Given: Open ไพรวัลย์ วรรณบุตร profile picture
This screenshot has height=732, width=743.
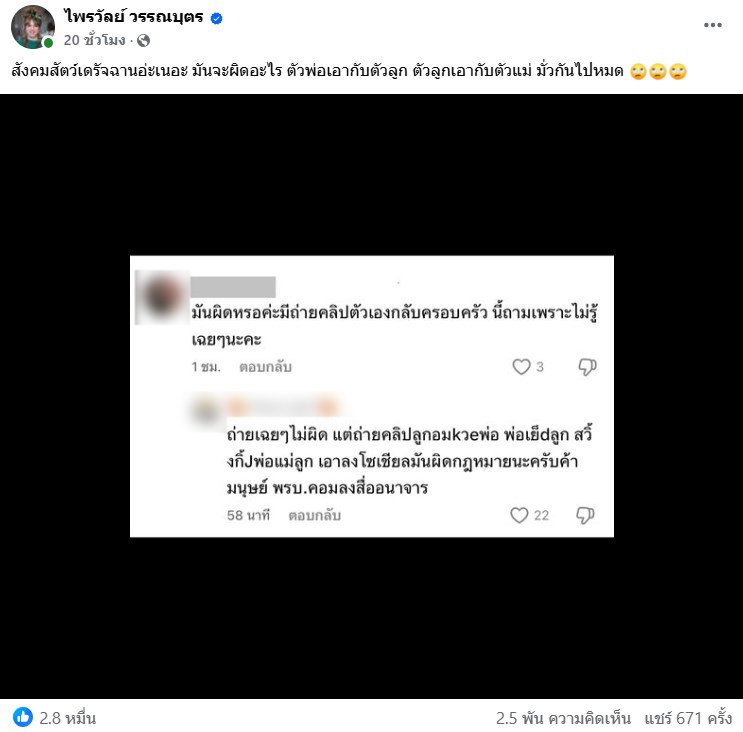Looking at the screenshot, I should pyautogui.click(x=33, y=27).
